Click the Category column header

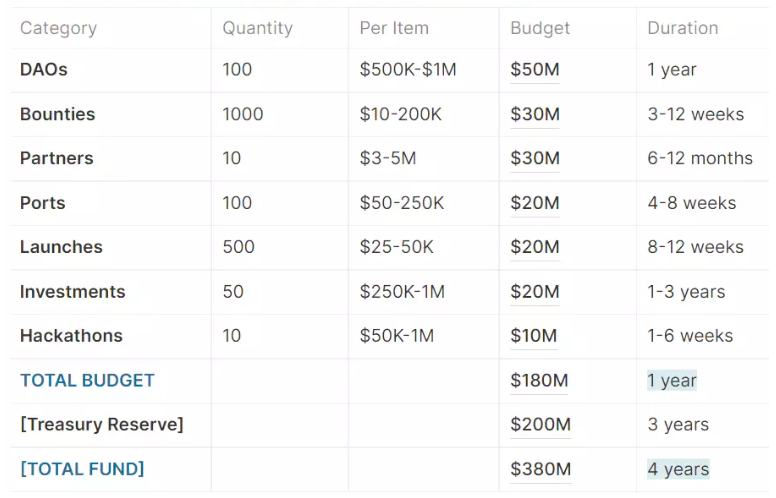[58, 28]
